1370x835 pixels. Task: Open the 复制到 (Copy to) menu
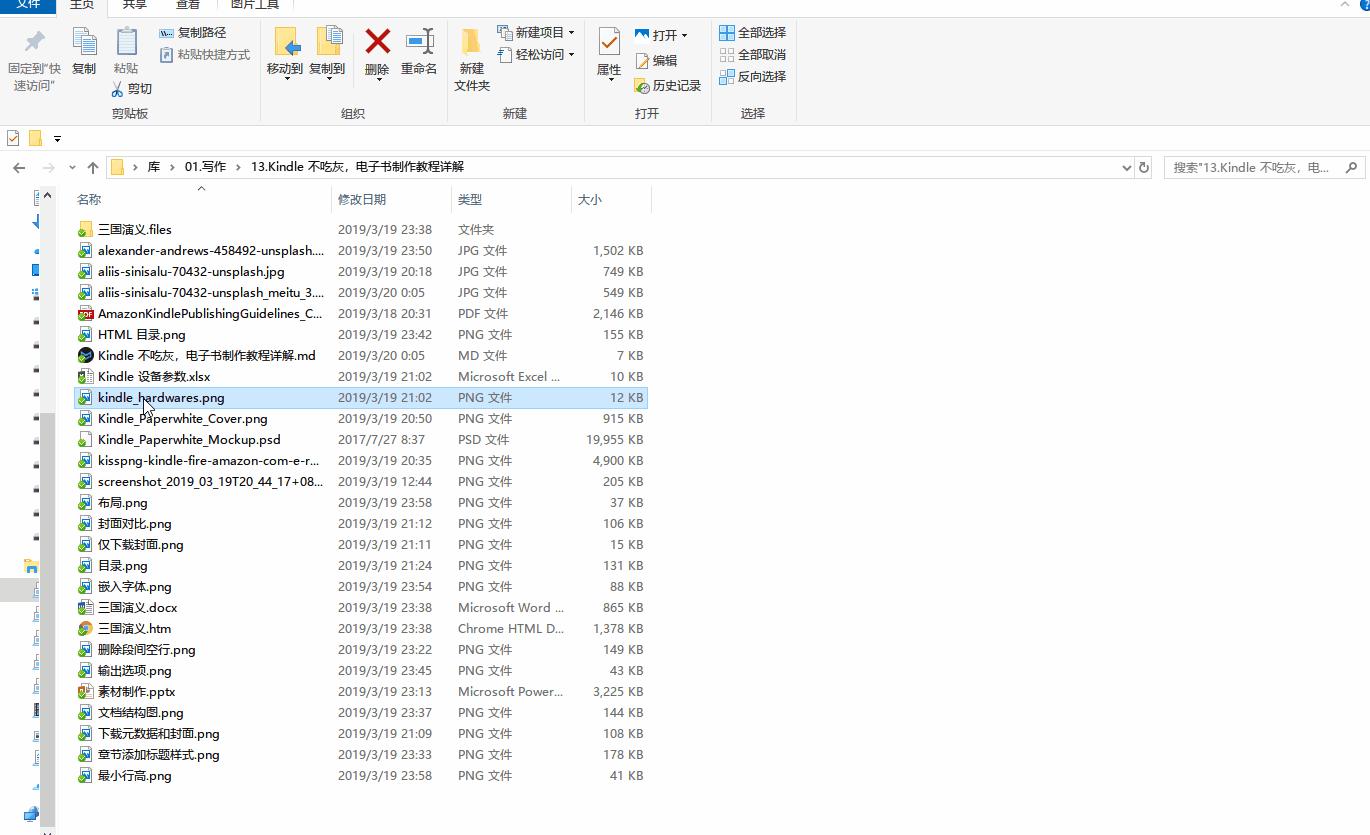[x=327, y=54]
